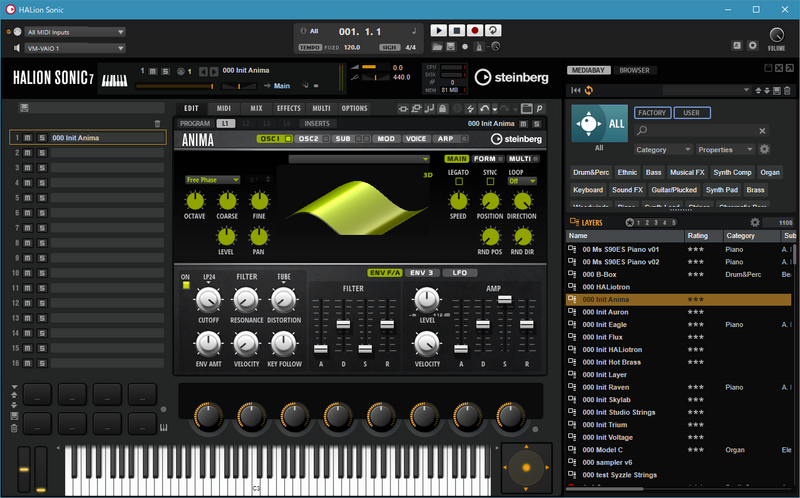Click the FACTORY filter button

[652, 113]
